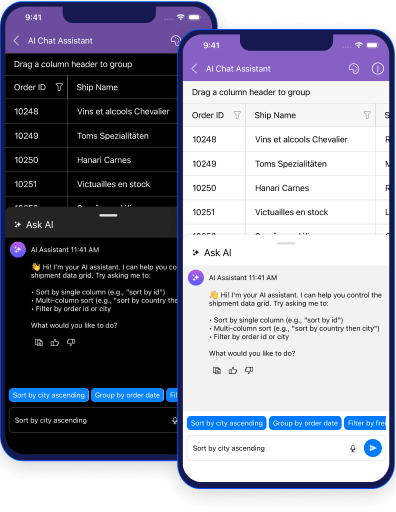Screen dimensions: 396x512
Task: Select order 10250 row in light phone
Action: (x=286, y=188)
